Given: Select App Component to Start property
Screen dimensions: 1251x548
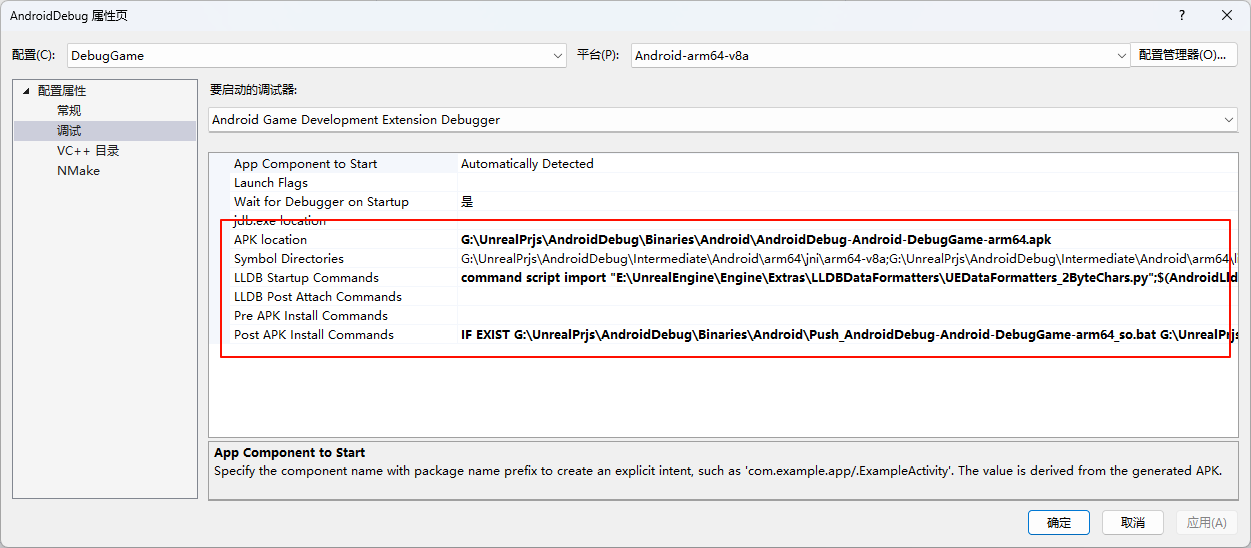Looking at the screenshot, I should point(305,164).
